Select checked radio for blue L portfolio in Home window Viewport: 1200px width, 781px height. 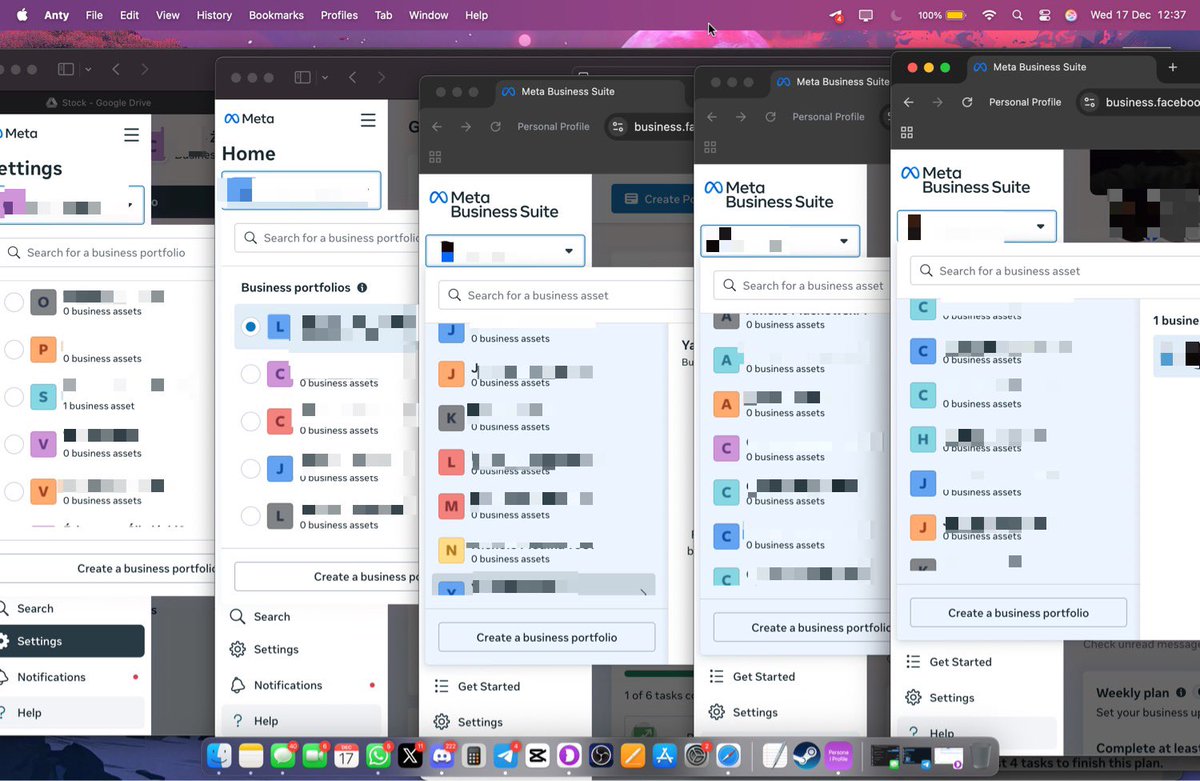251,326
